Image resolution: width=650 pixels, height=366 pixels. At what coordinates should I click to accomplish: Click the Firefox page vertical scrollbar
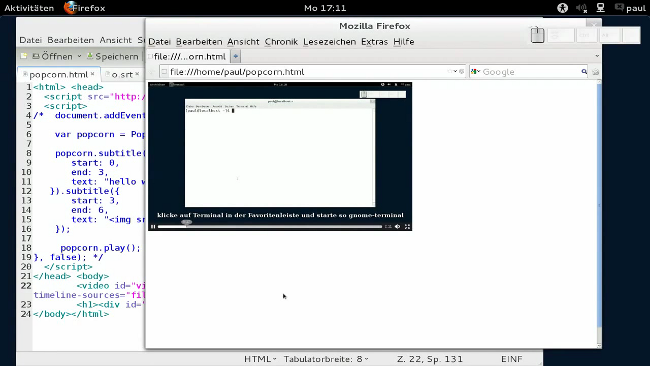[599, 213]
